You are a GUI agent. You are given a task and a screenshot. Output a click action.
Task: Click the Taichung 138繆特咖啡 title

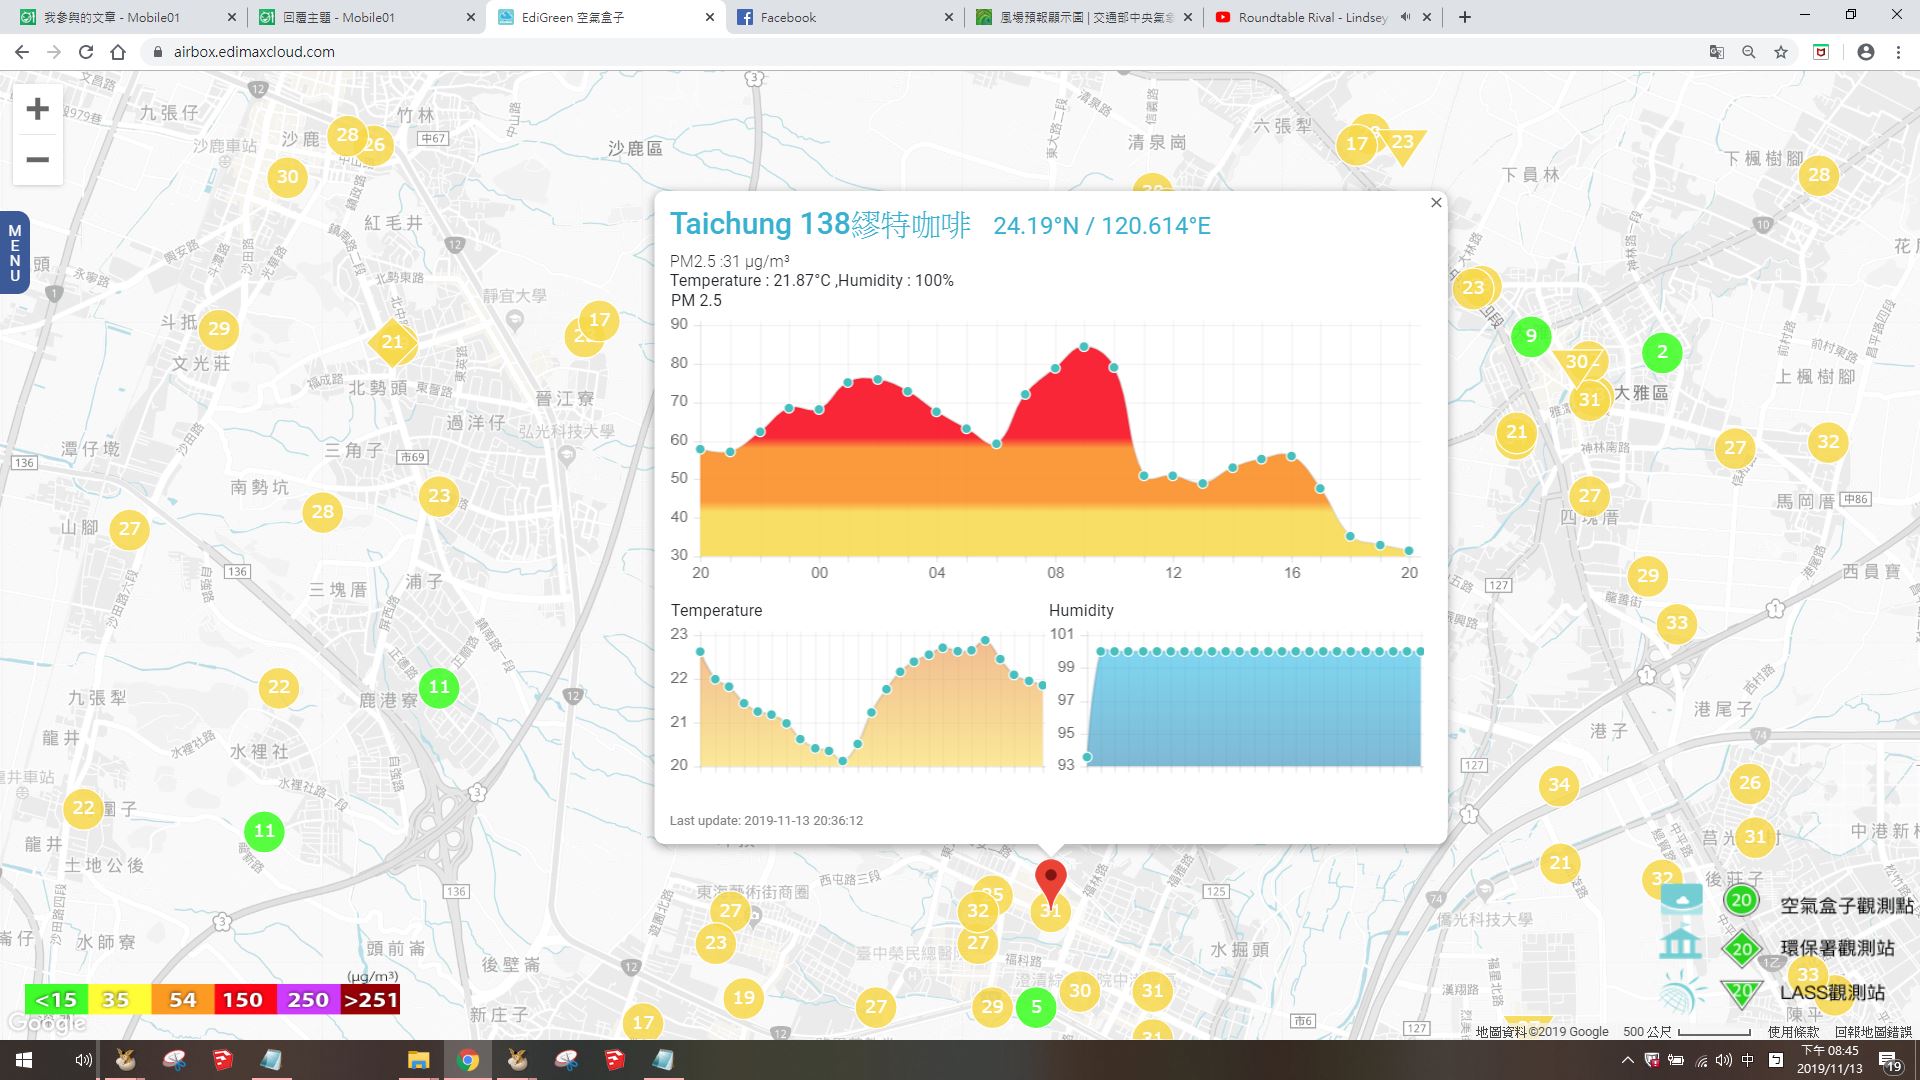[820, 224]
